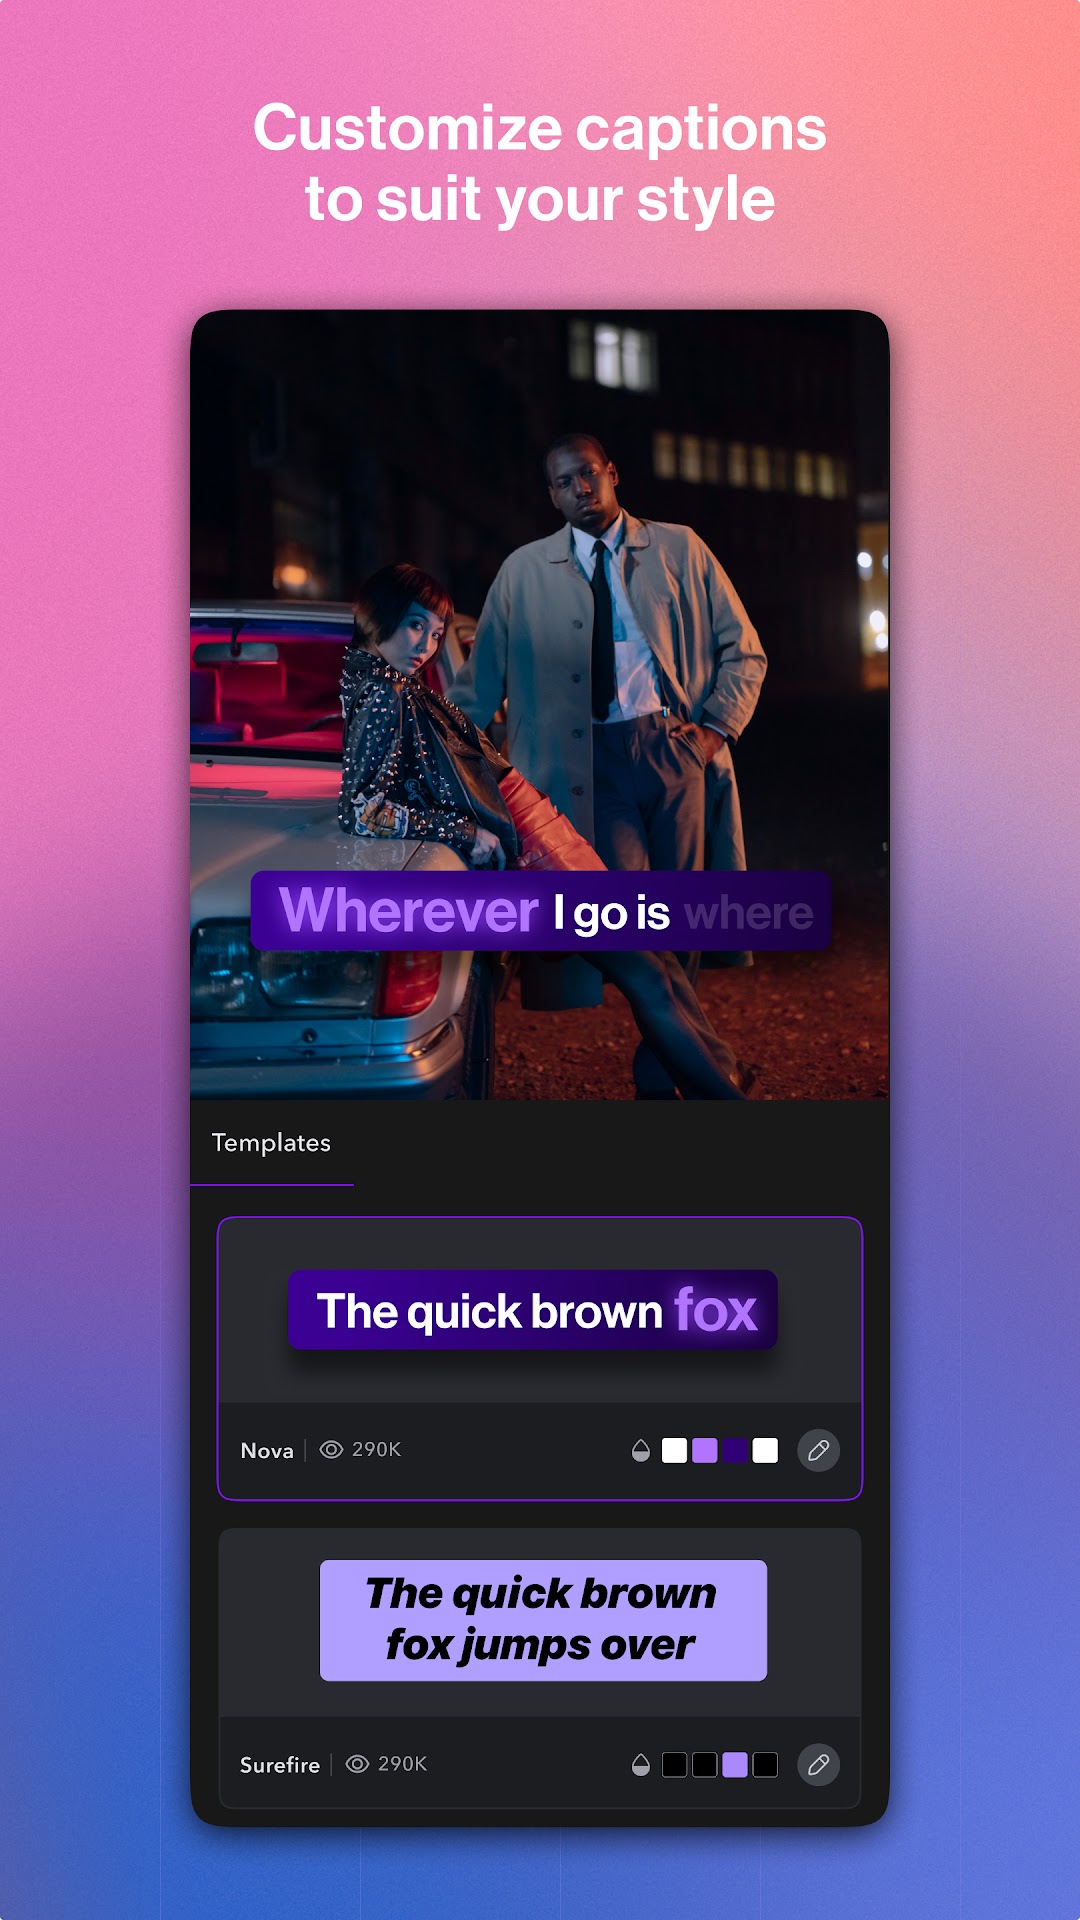1080x1920 pixels.
Task: Select the last black Surefire swatch
Action: tap(765, 1765)
